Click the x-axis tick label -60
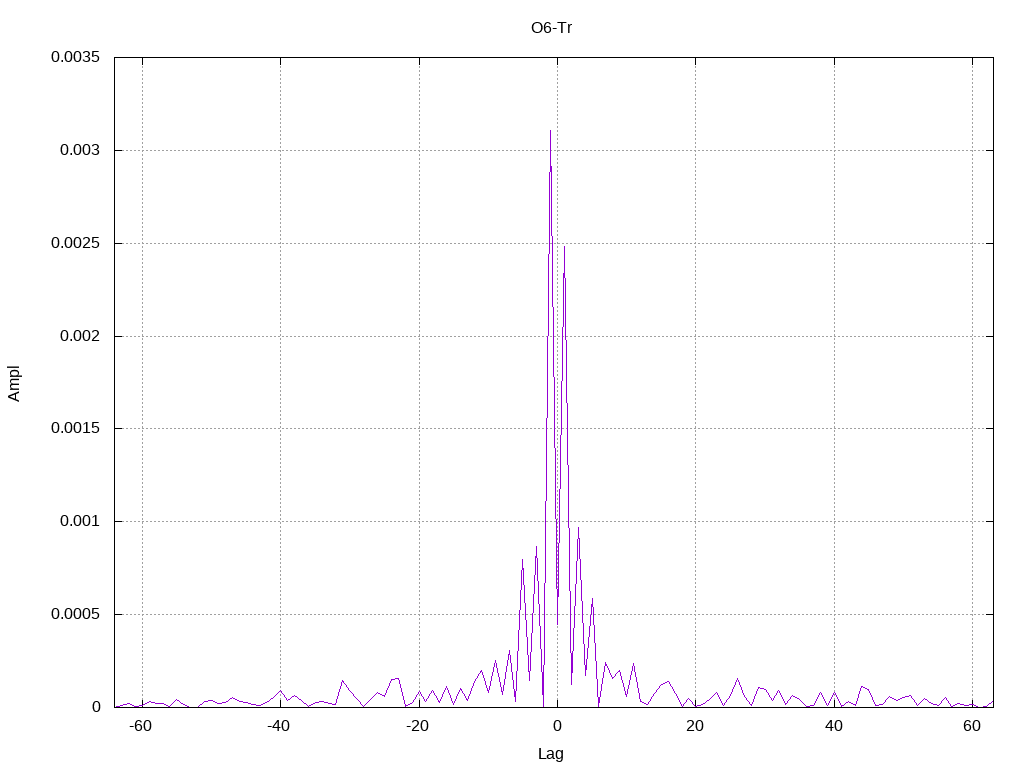1024x768 pixels. tap(140, 726)
